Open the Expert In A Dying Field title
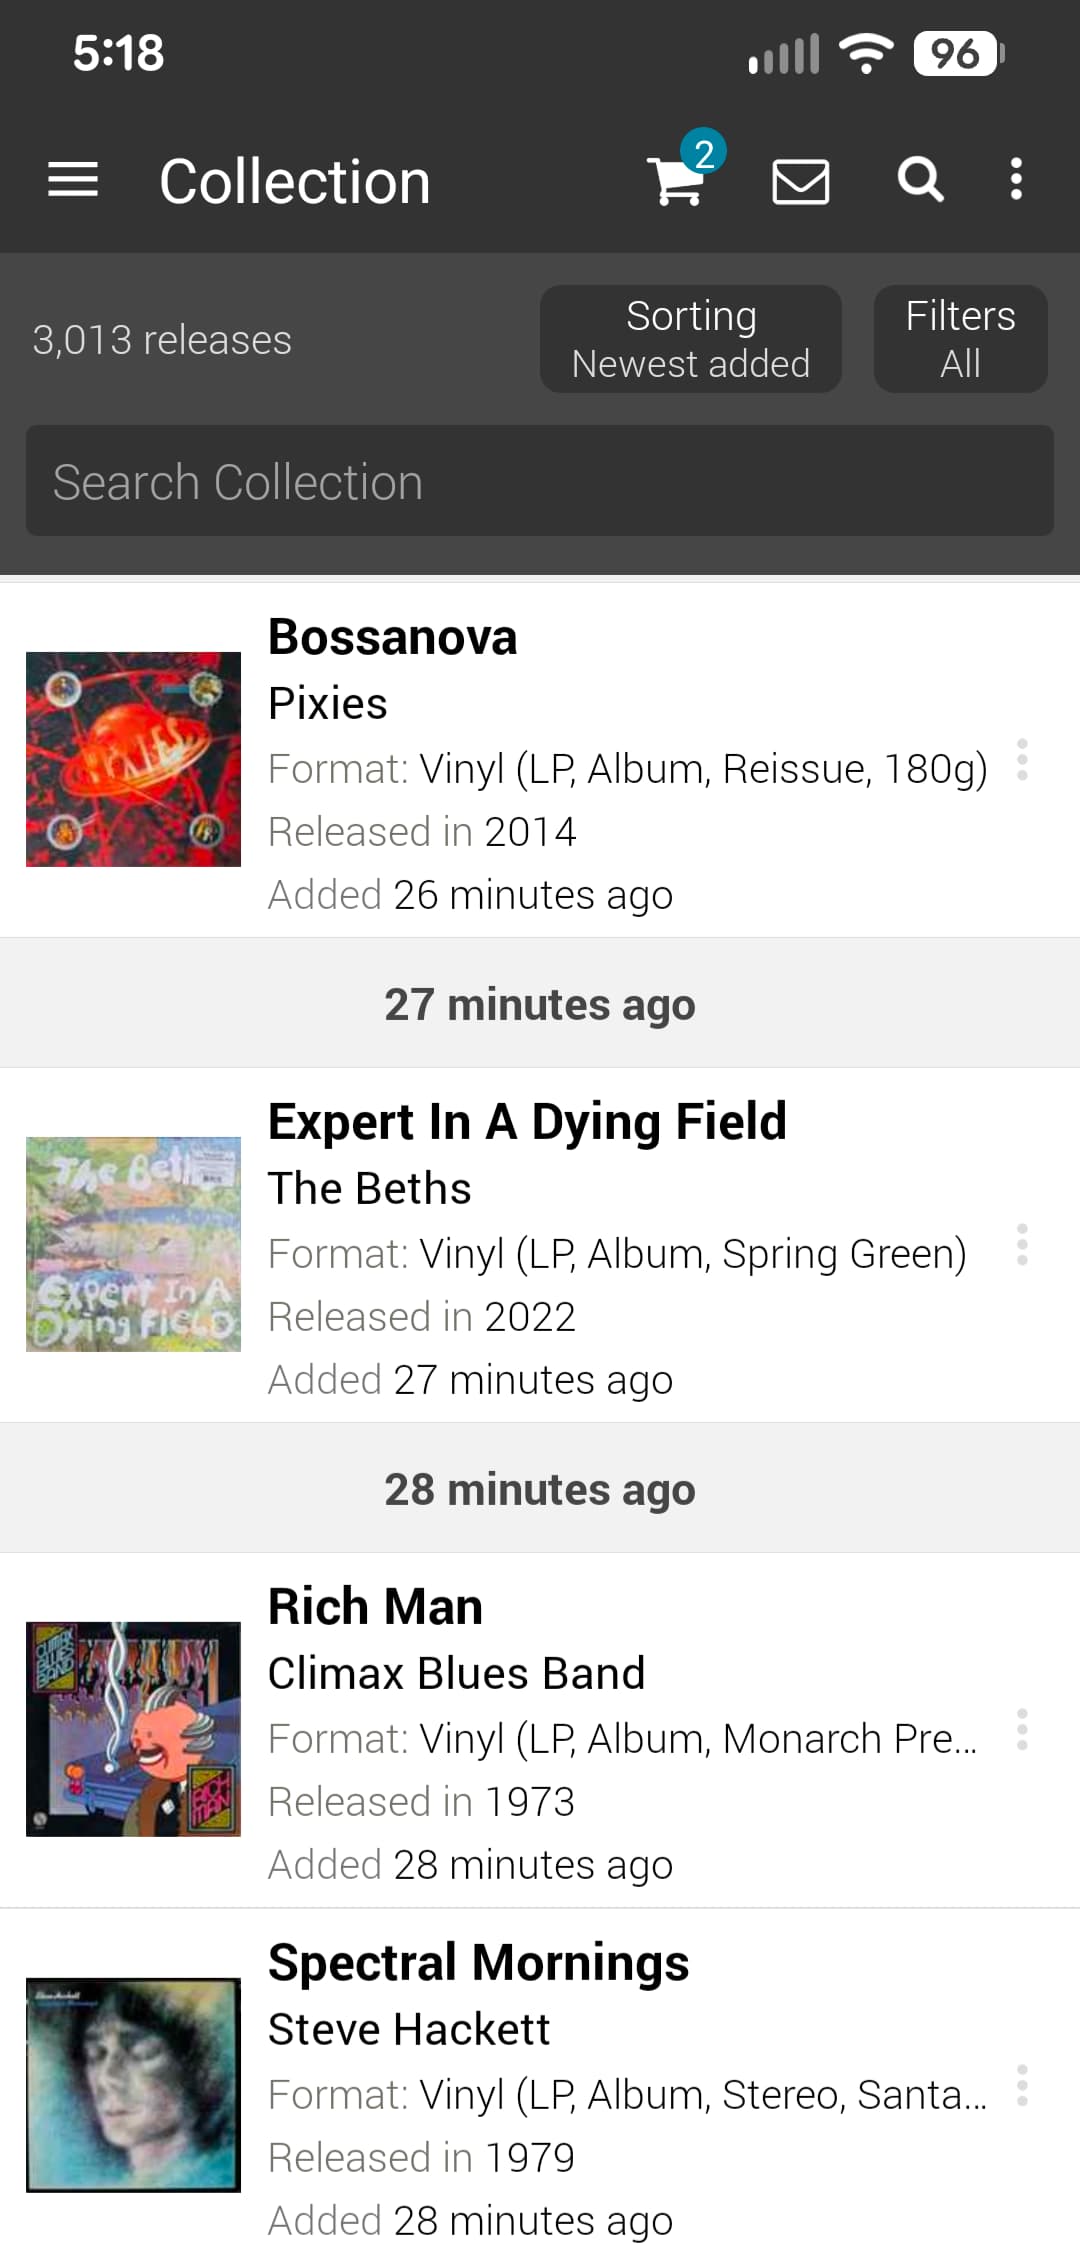This screenshot has height=2262, width=1080. coord(527,1122)
